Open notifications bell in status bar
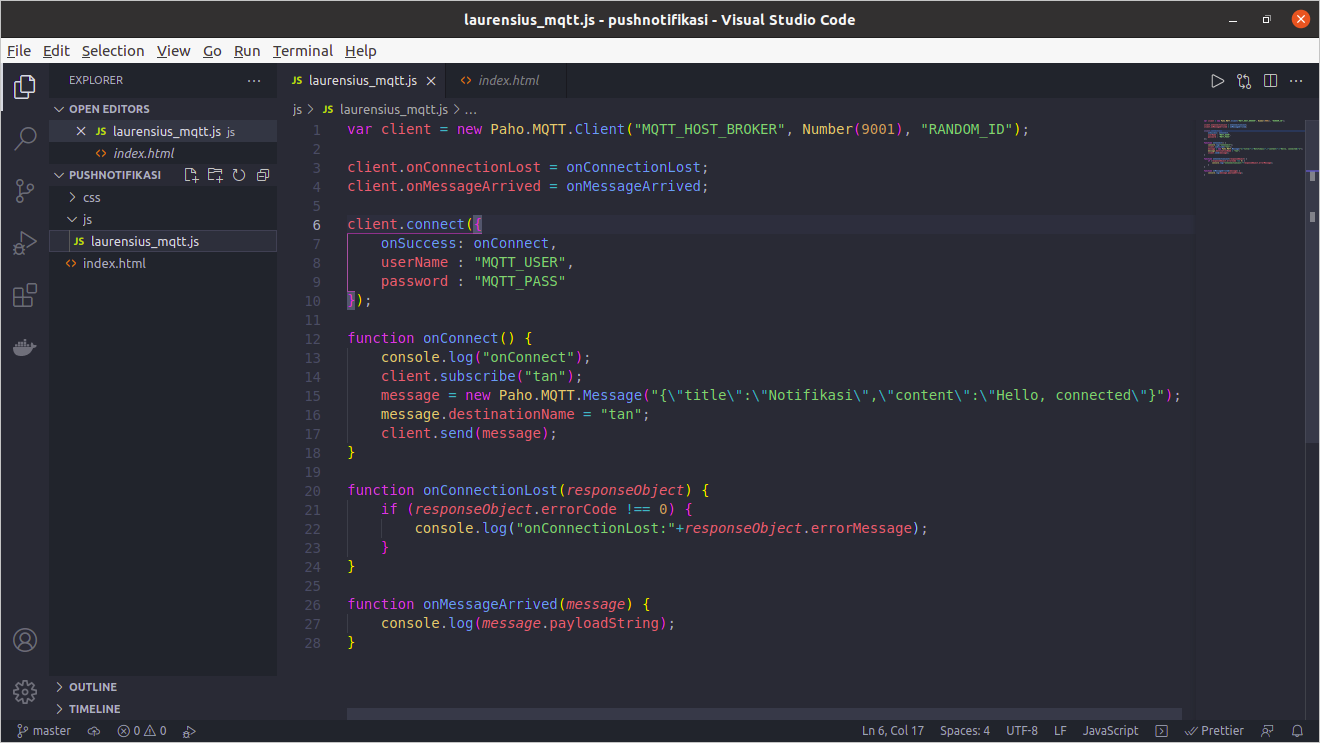Screen dimensions: 1320x743 coord(1298,731)
